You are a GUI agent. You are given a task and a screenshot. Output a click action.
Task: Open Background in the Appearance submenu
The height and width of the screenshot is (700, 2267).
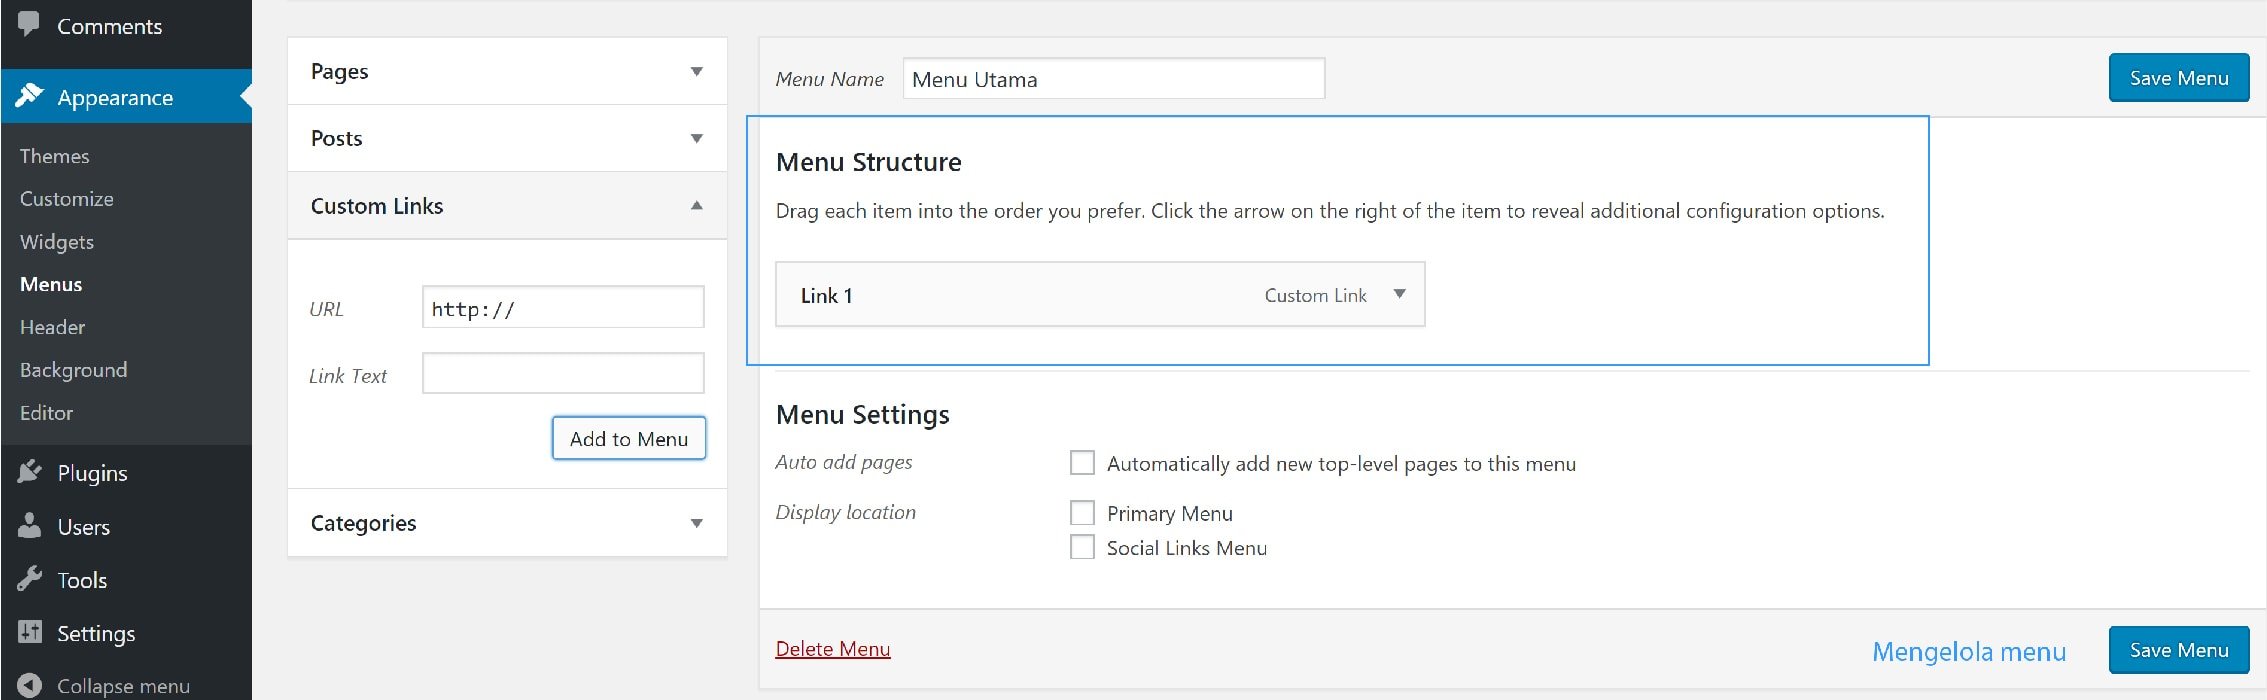pos(74,370)
